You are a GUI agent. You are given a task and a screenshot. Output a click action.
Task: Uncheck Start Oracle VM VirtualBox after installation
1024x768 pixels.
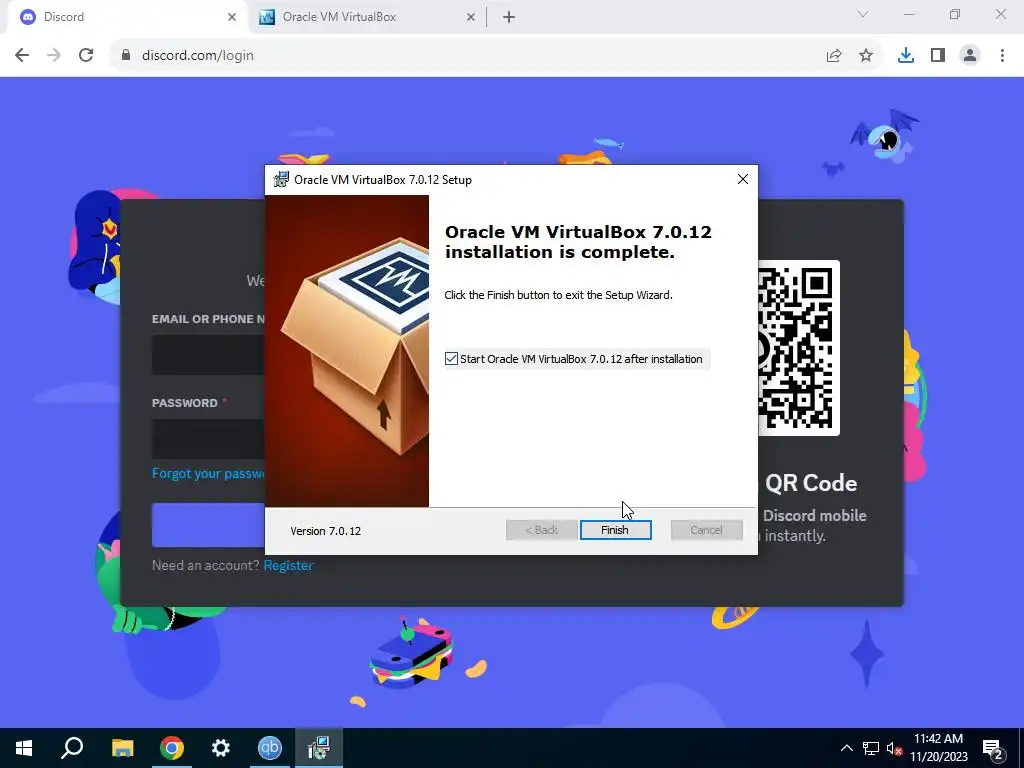click(x=451, y=359)
